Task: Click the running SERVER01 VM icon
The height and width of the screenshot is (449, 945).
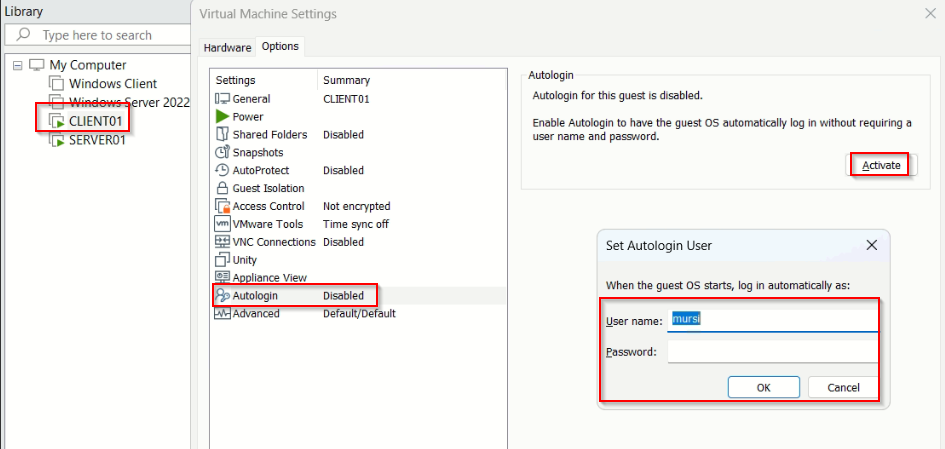Action: [x=57, y=140]
